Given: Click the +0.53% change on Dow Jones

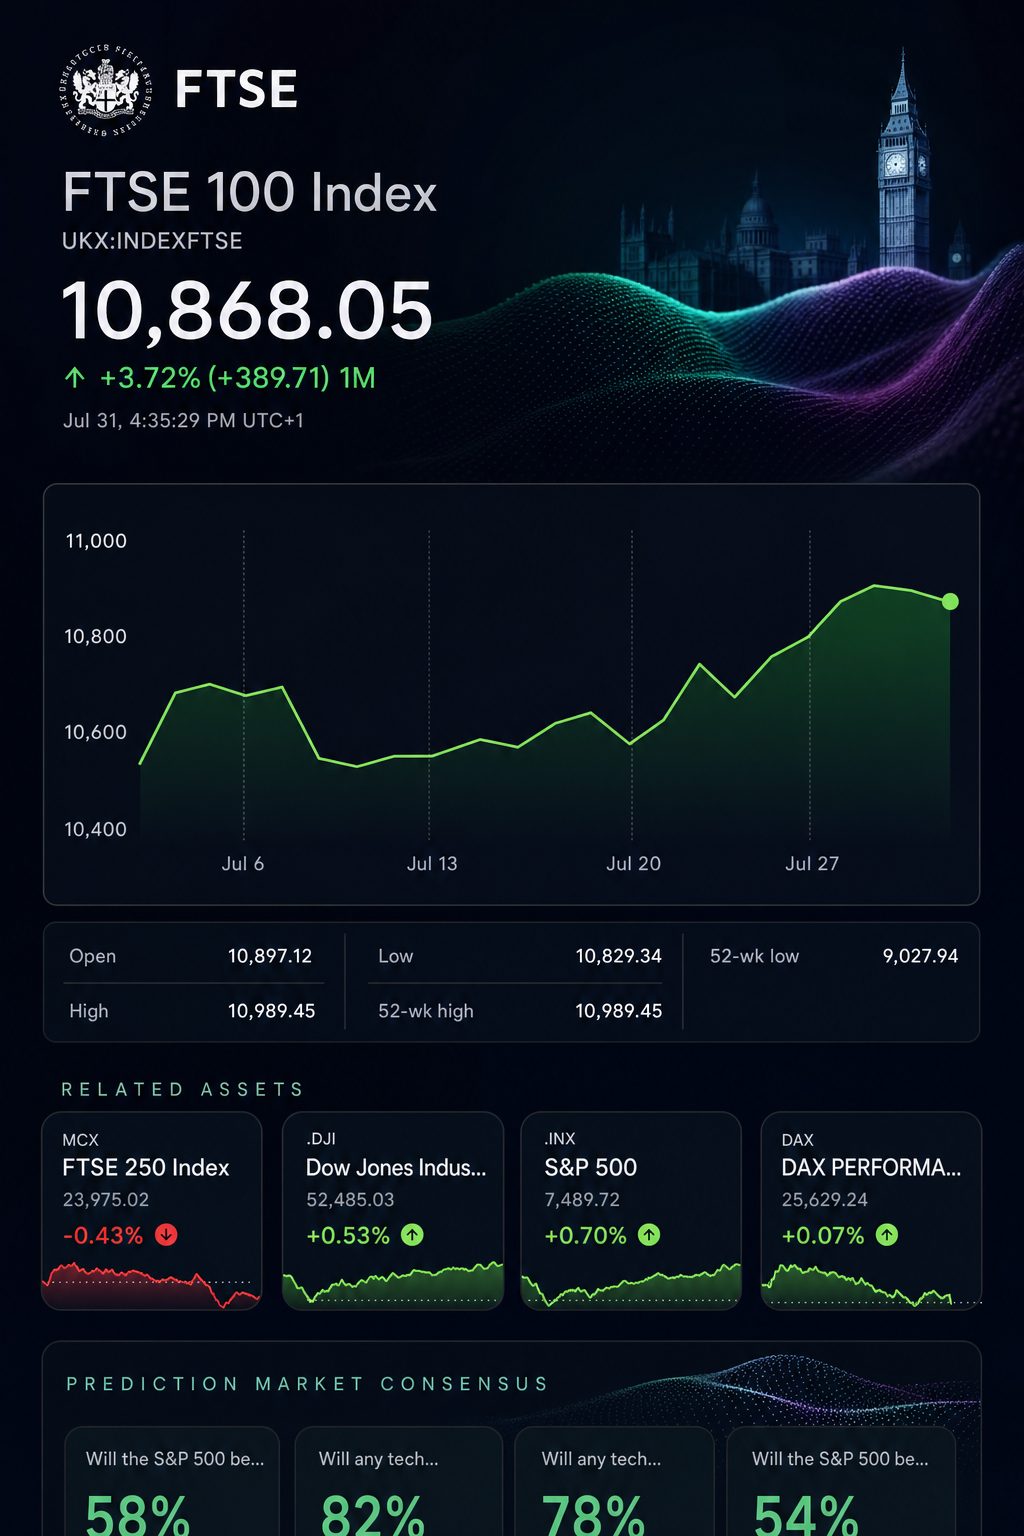Looking at the screenshot, I should (348, 1235).
